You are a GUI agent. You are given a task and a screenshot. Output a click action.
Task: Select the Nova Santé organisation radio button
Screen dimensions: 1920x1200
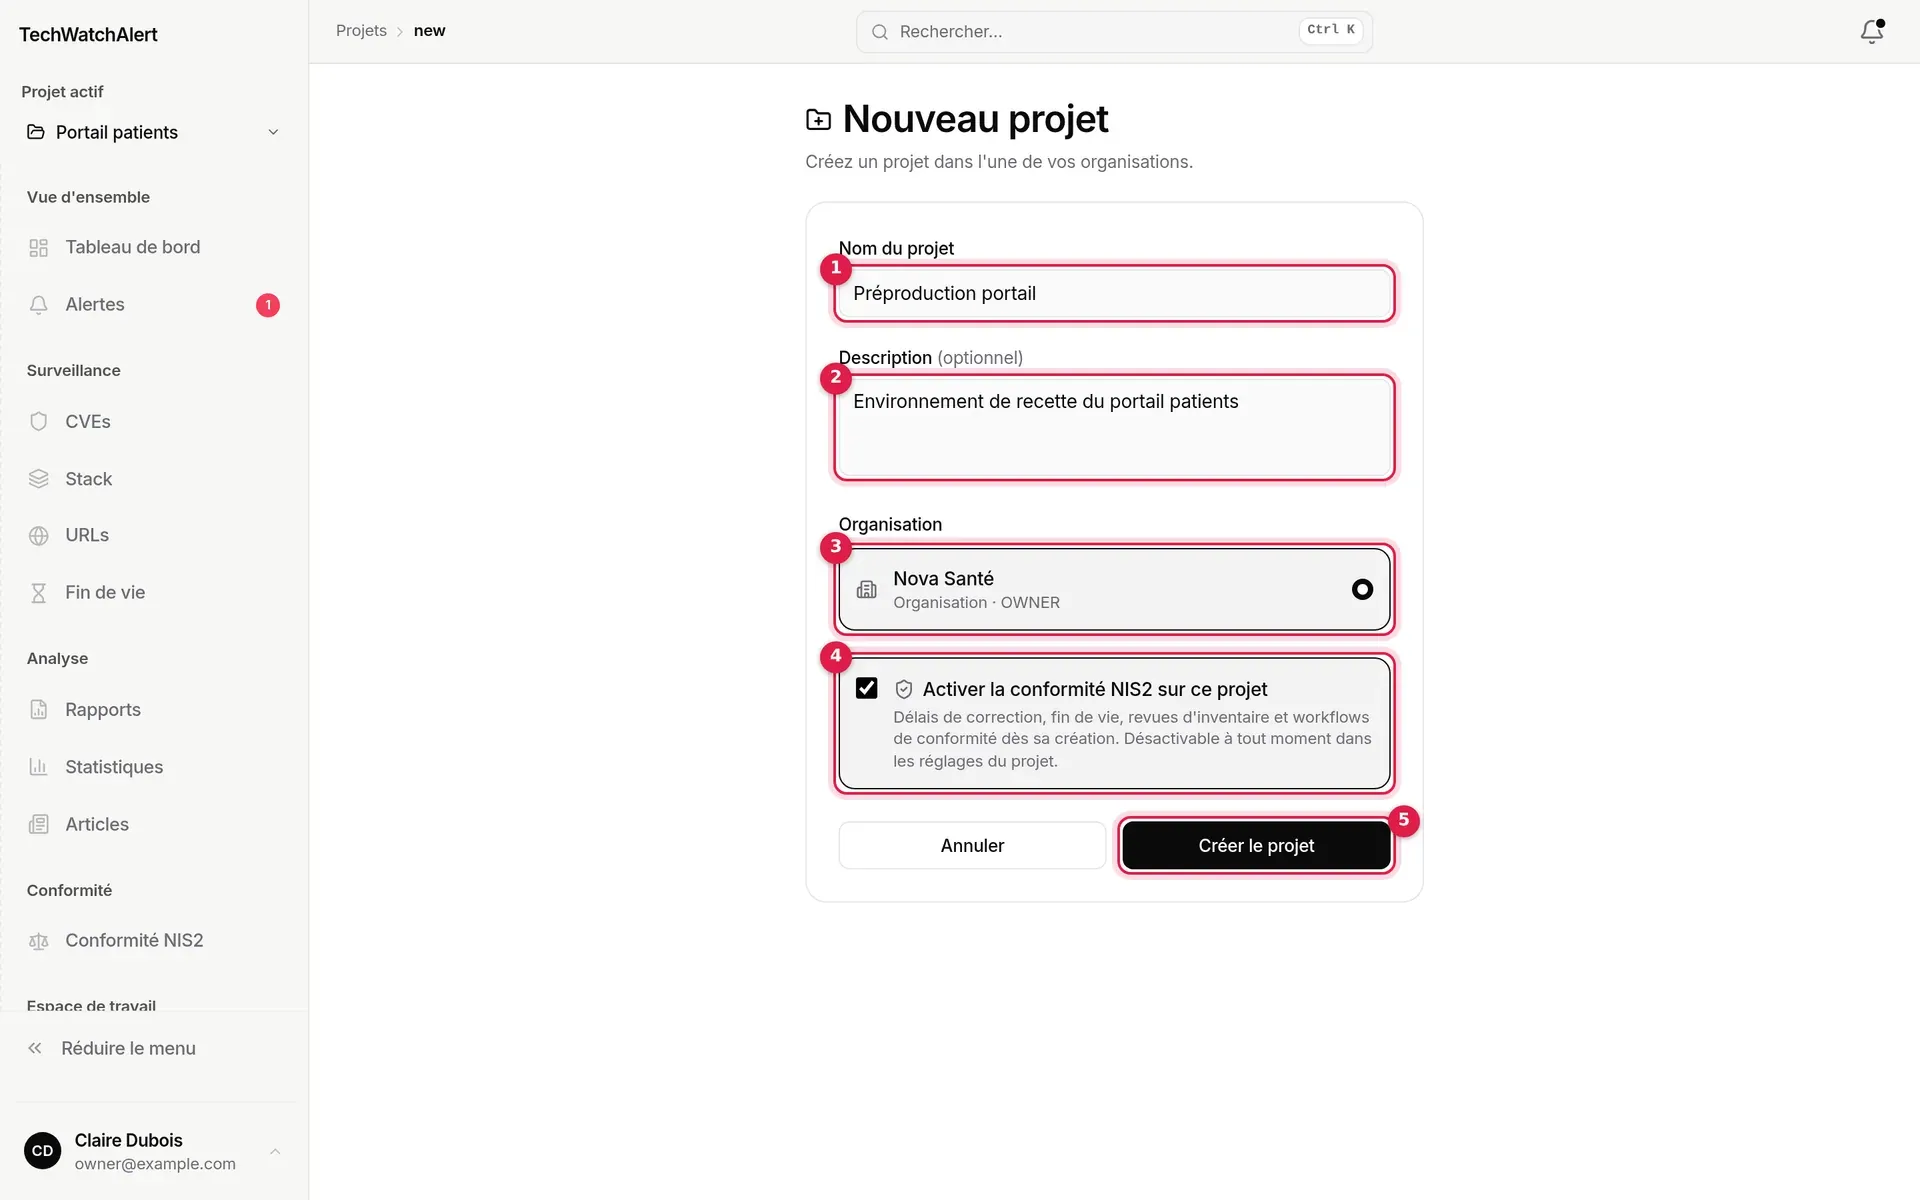(x=1362, y=589)
